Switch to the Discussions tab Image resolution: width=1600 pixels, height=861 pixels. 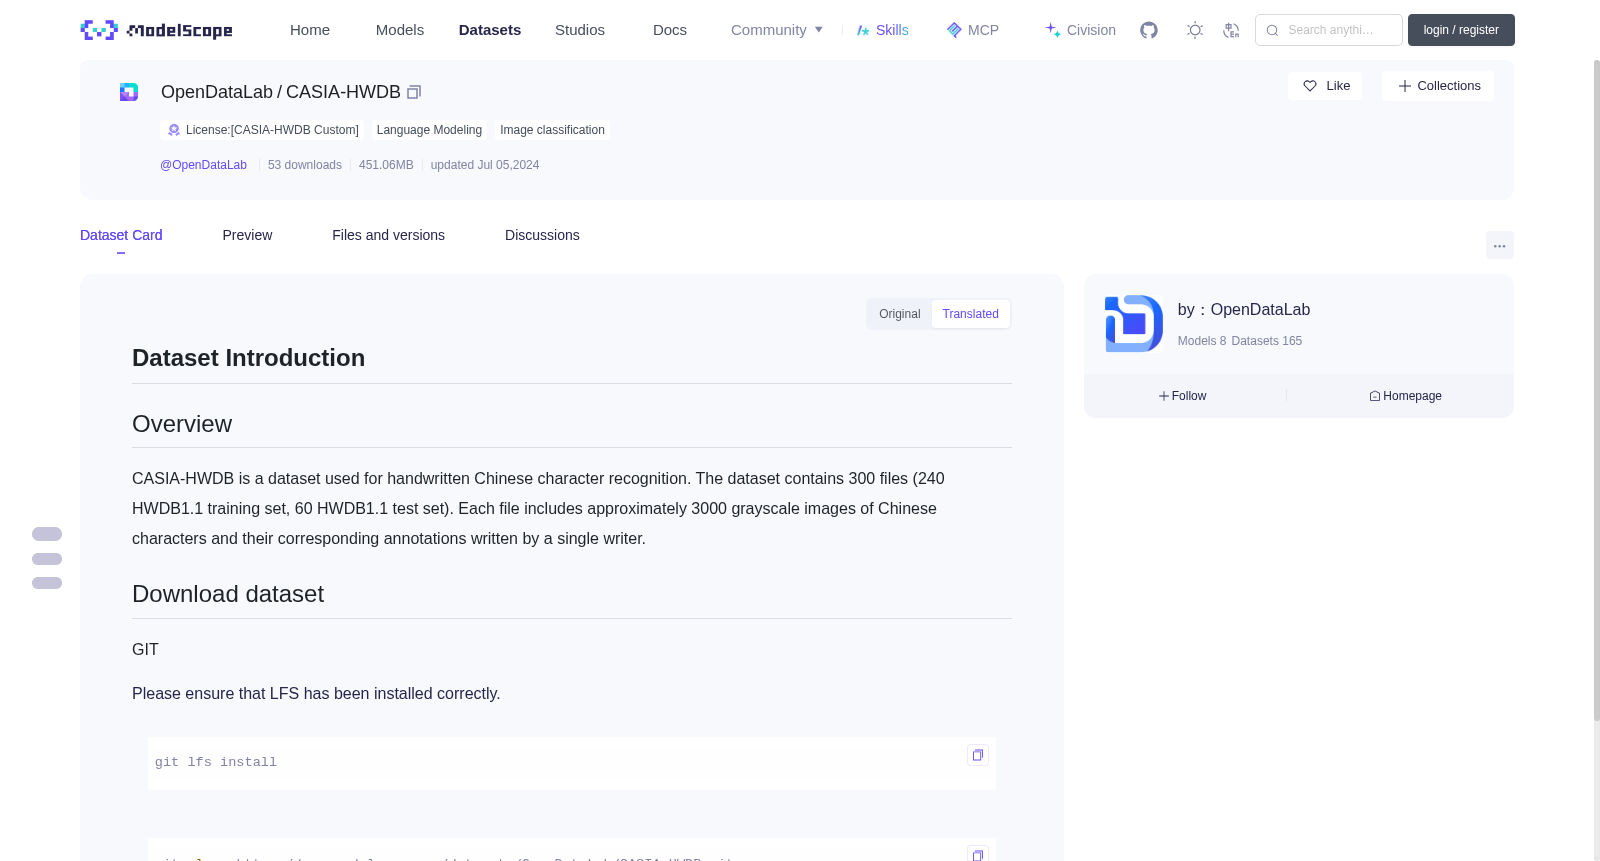542,235
